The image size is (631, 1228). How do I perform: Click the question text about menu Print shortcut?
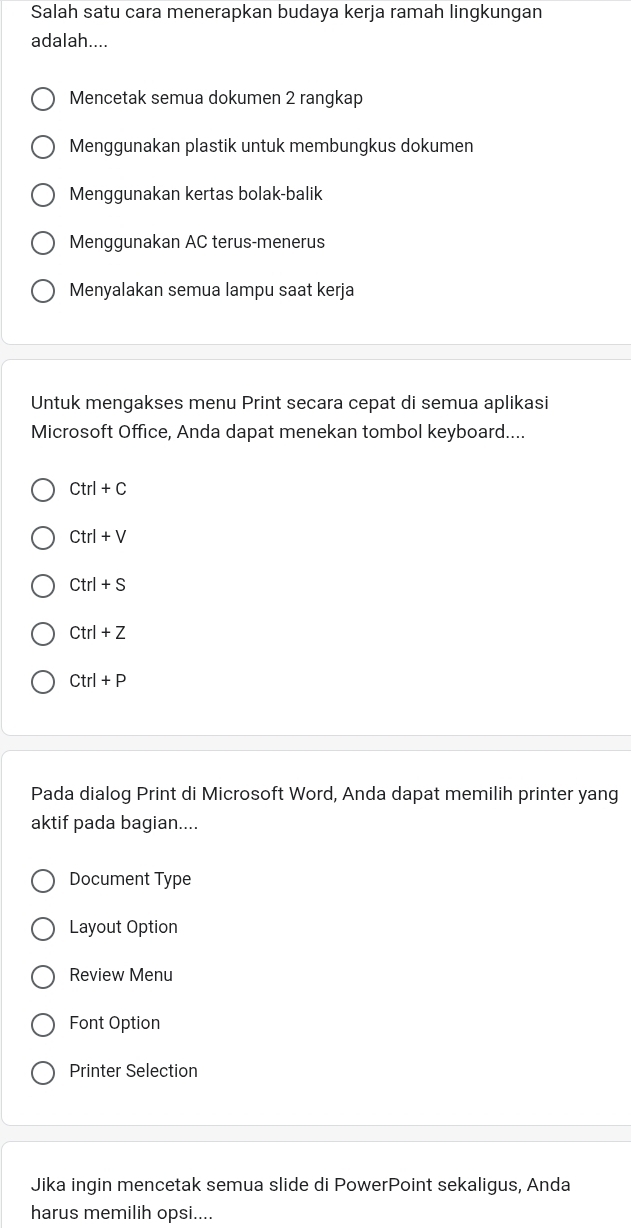[x=289, y=418]
